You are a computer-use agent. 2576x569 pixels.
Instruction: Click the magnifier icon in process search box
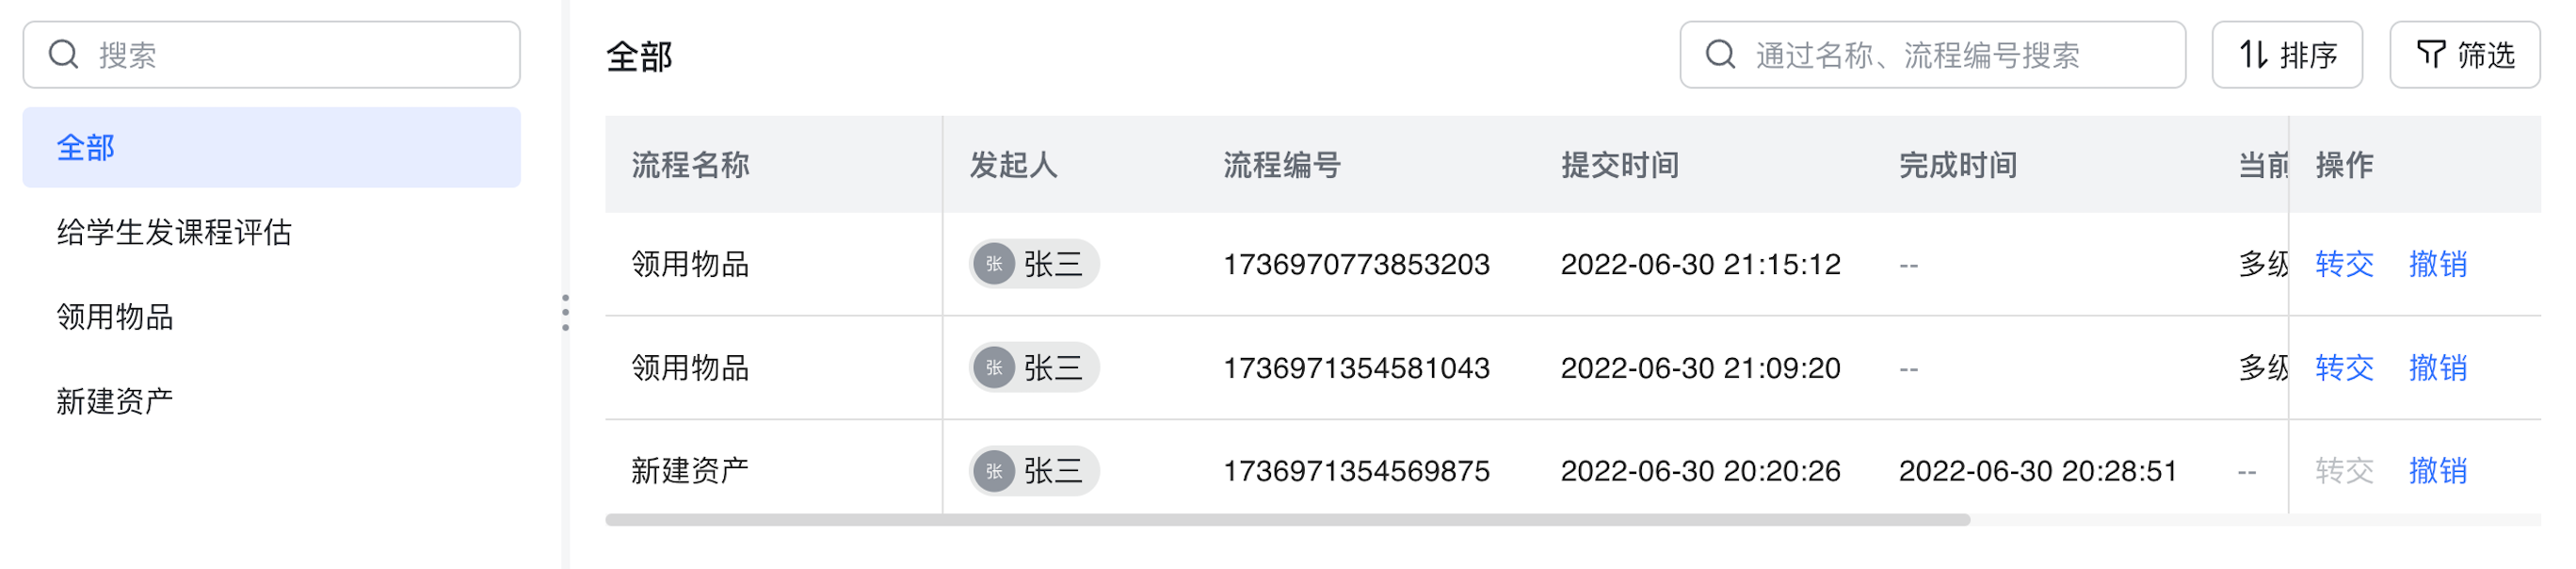tap(1720, 55)
